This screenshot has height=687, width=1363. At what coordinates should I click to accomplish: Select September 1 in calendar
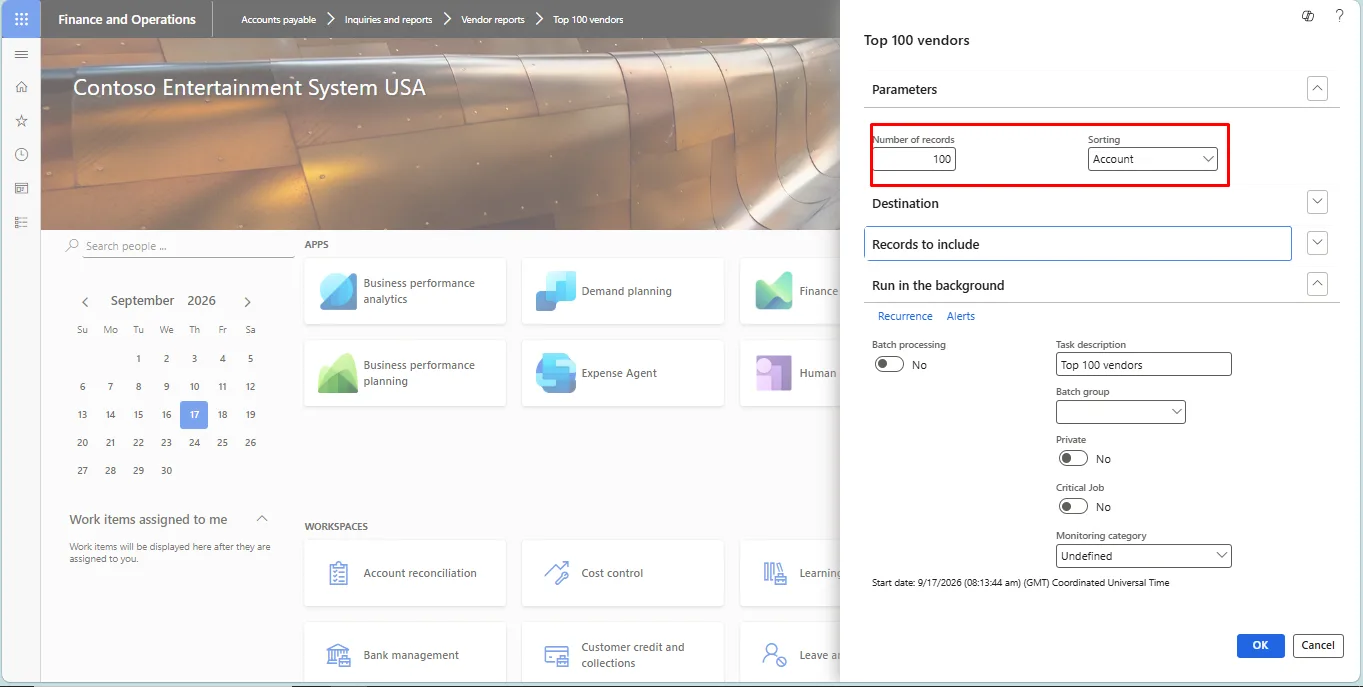(138, 358)
